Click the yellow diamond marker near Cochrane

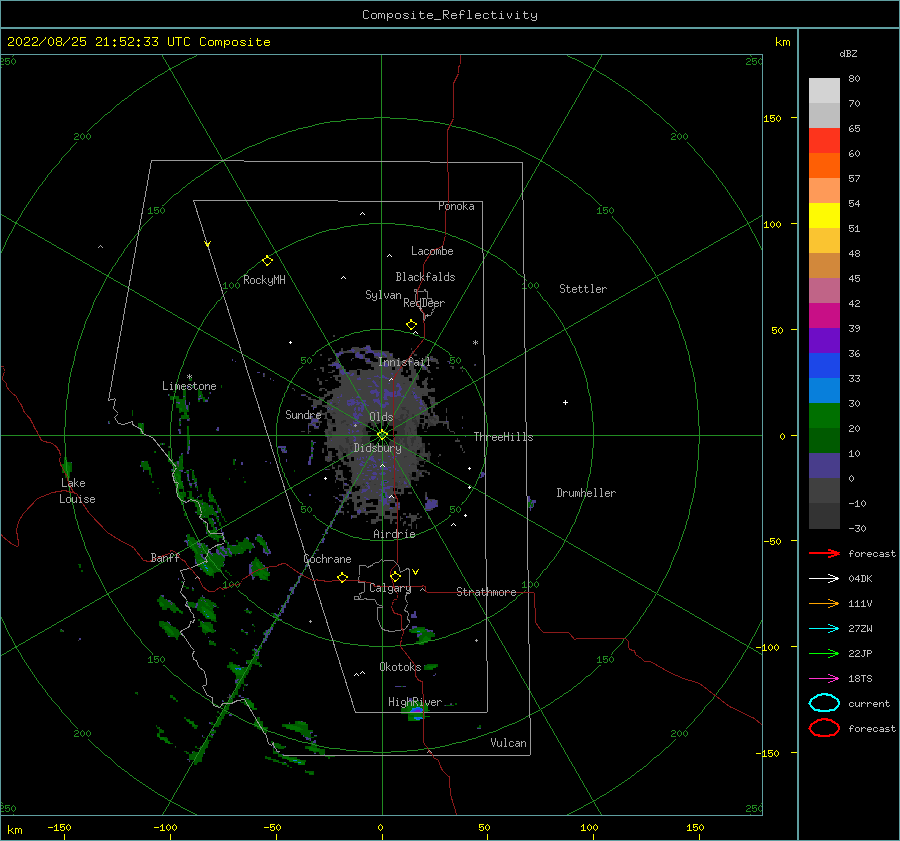pos(343,577)
